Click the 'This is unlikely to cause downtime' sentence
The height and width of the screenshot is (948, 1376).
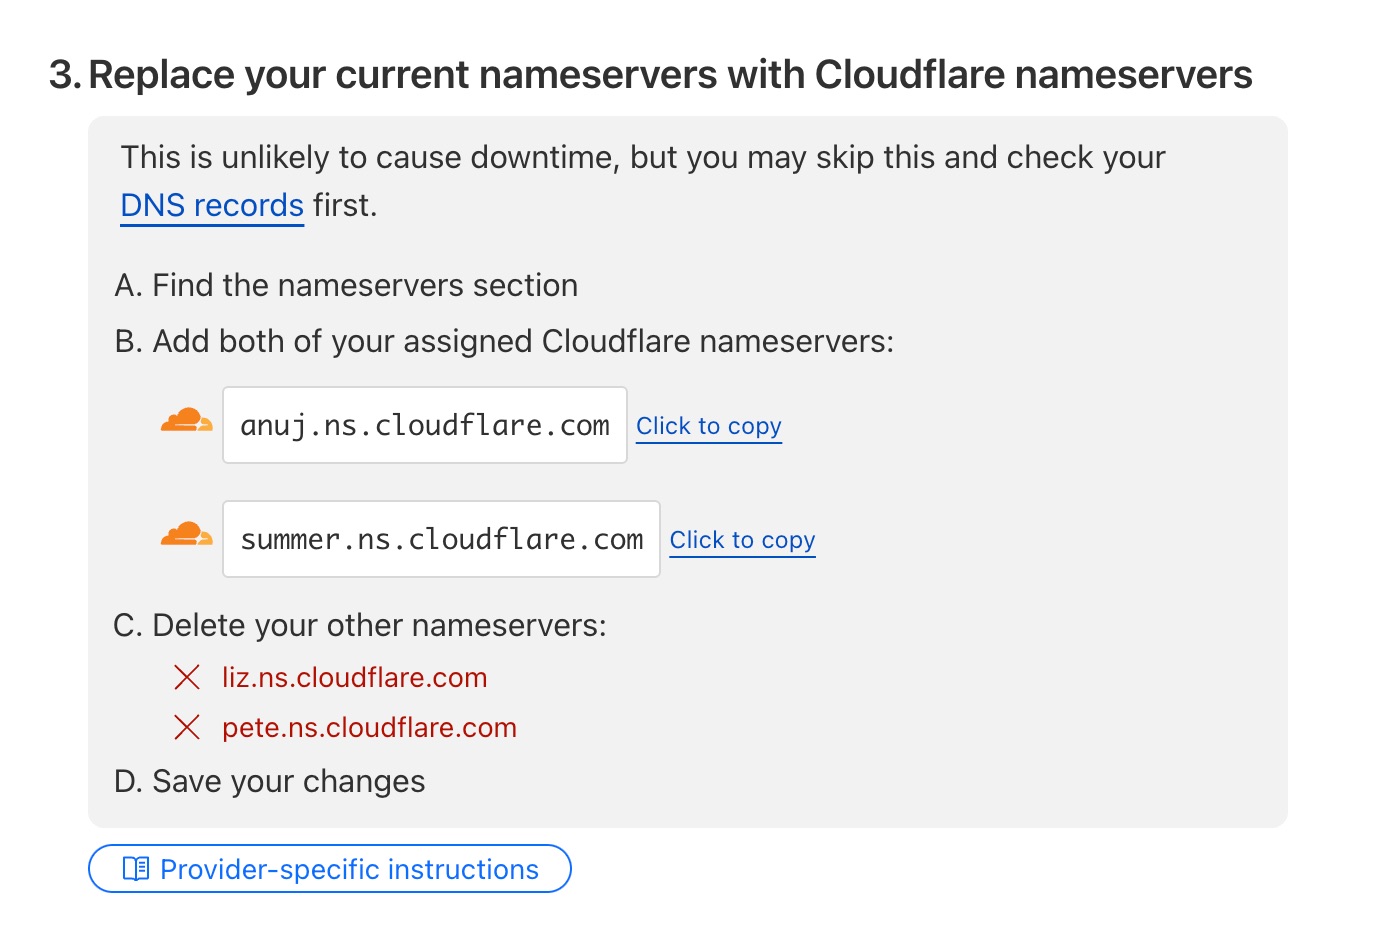pos(643,181)
